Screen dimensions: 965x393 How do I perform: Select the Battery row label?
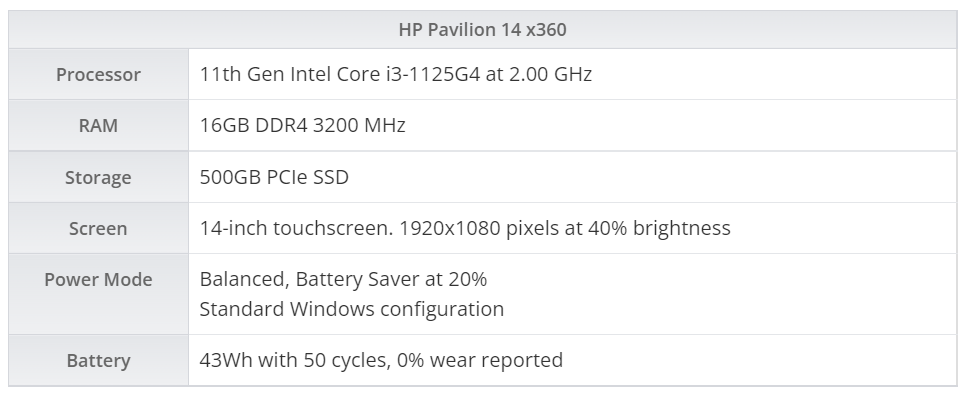click(98, 360)
